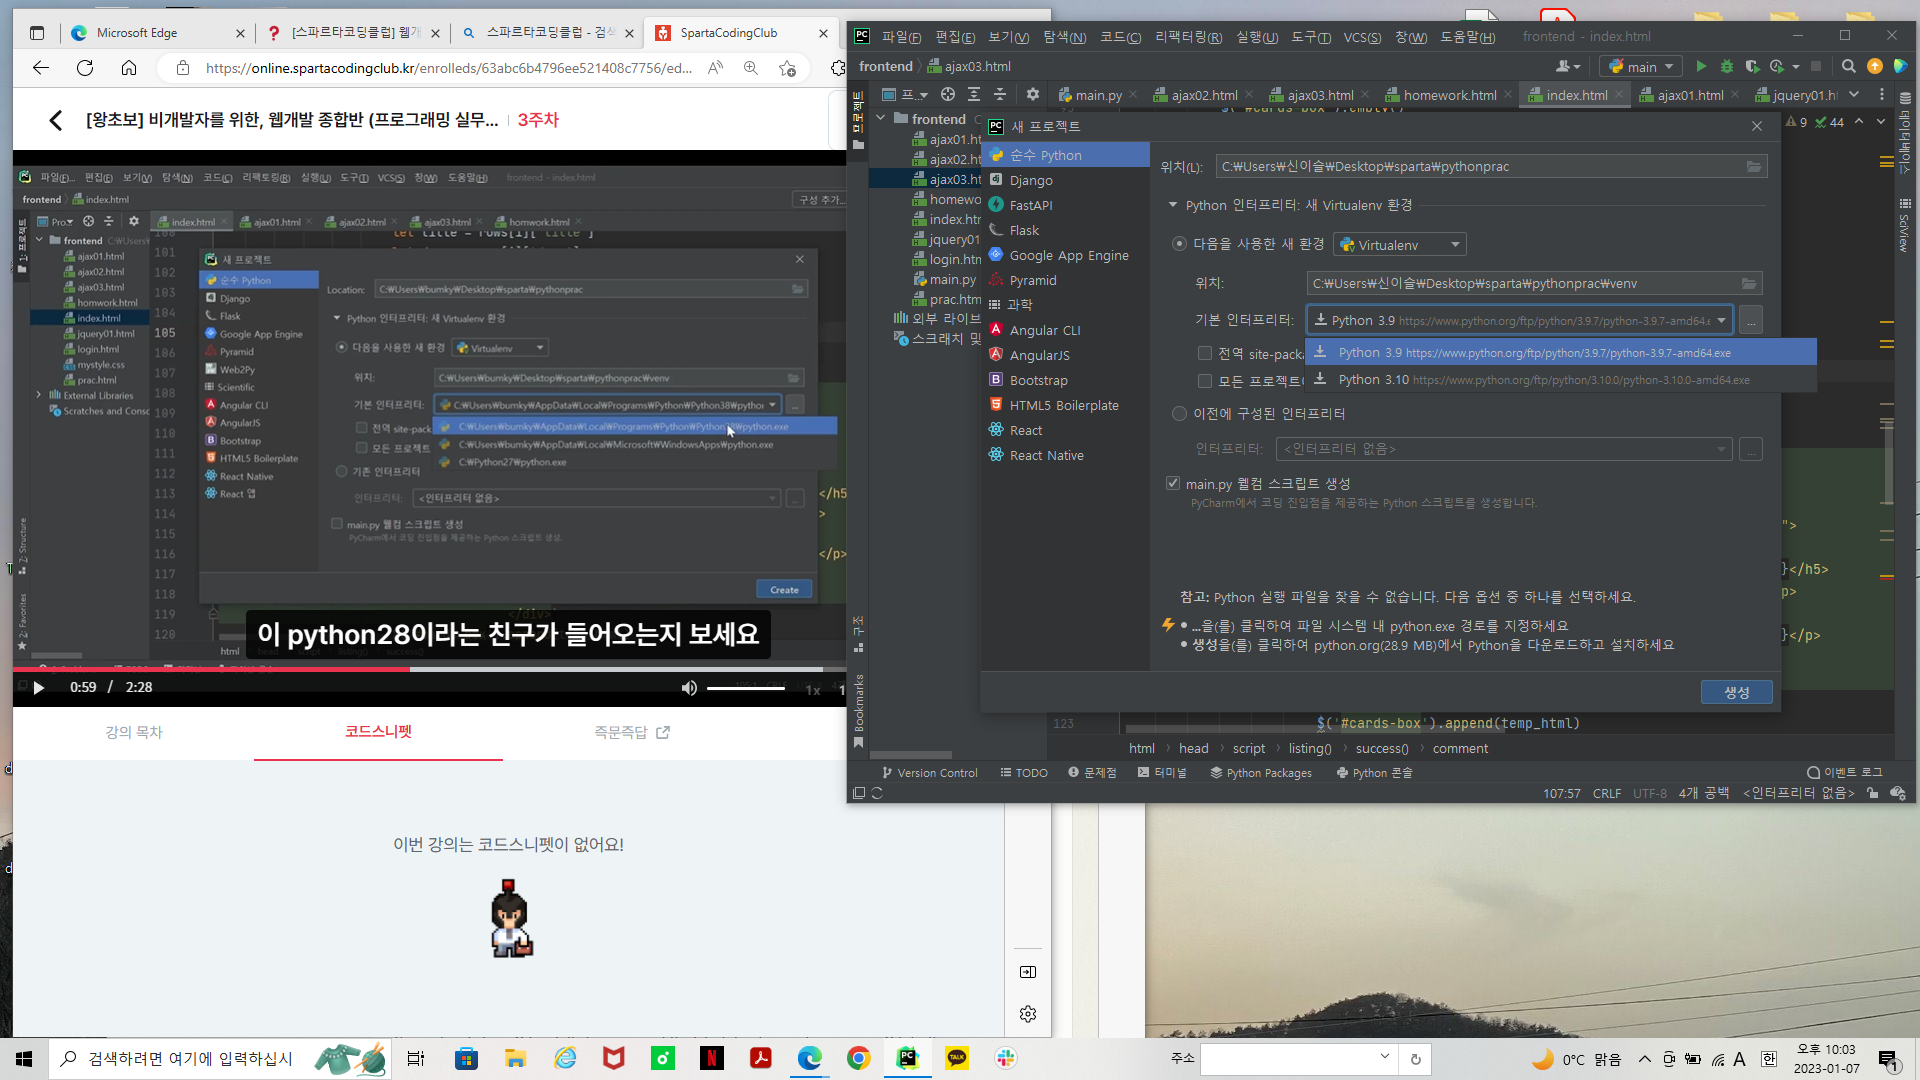Toggle the make available to all projects checkbox
This screenshot has height=1080, width=1920.
pyautogui.click(x=1205, y=381)
